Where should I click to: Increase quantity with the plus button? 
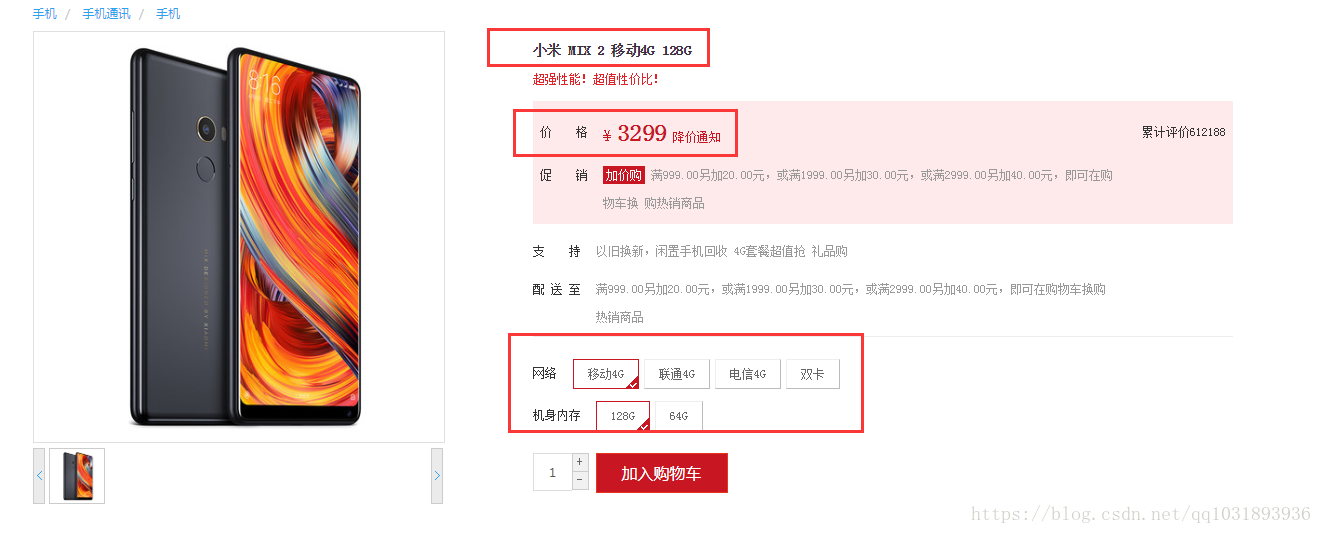[580, 462]
